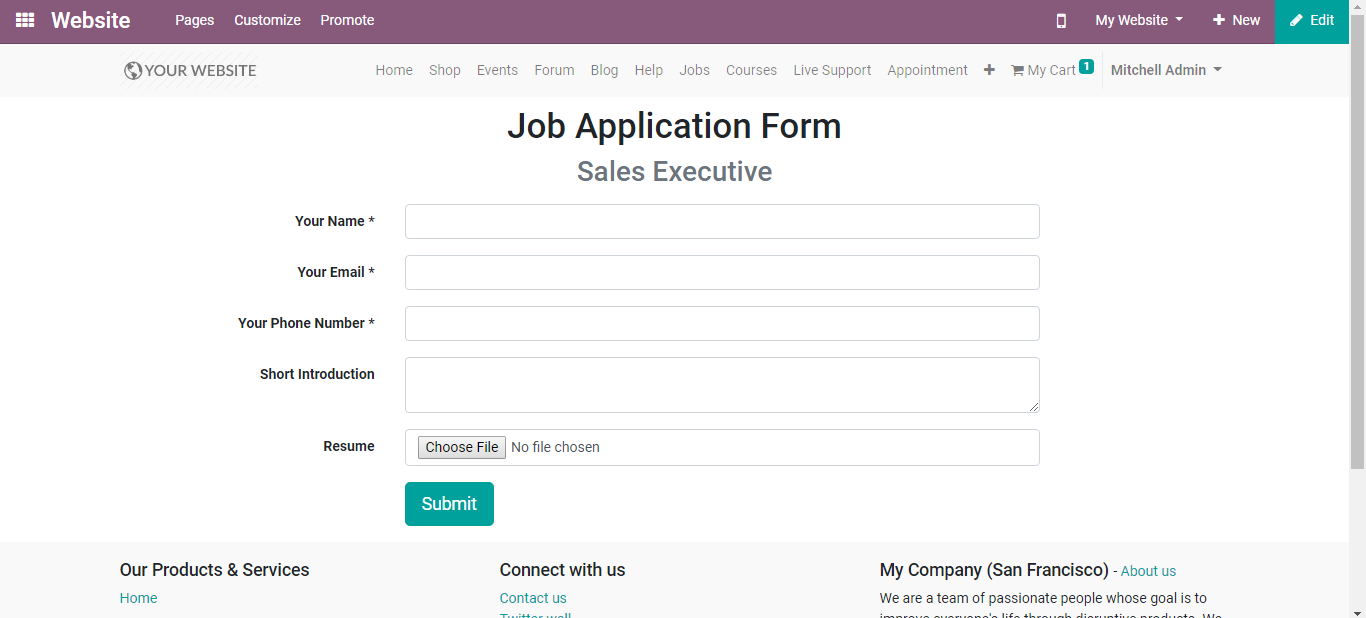Expand the My Website dropdown
The image size is (1366, 618).
[1139, 20]
